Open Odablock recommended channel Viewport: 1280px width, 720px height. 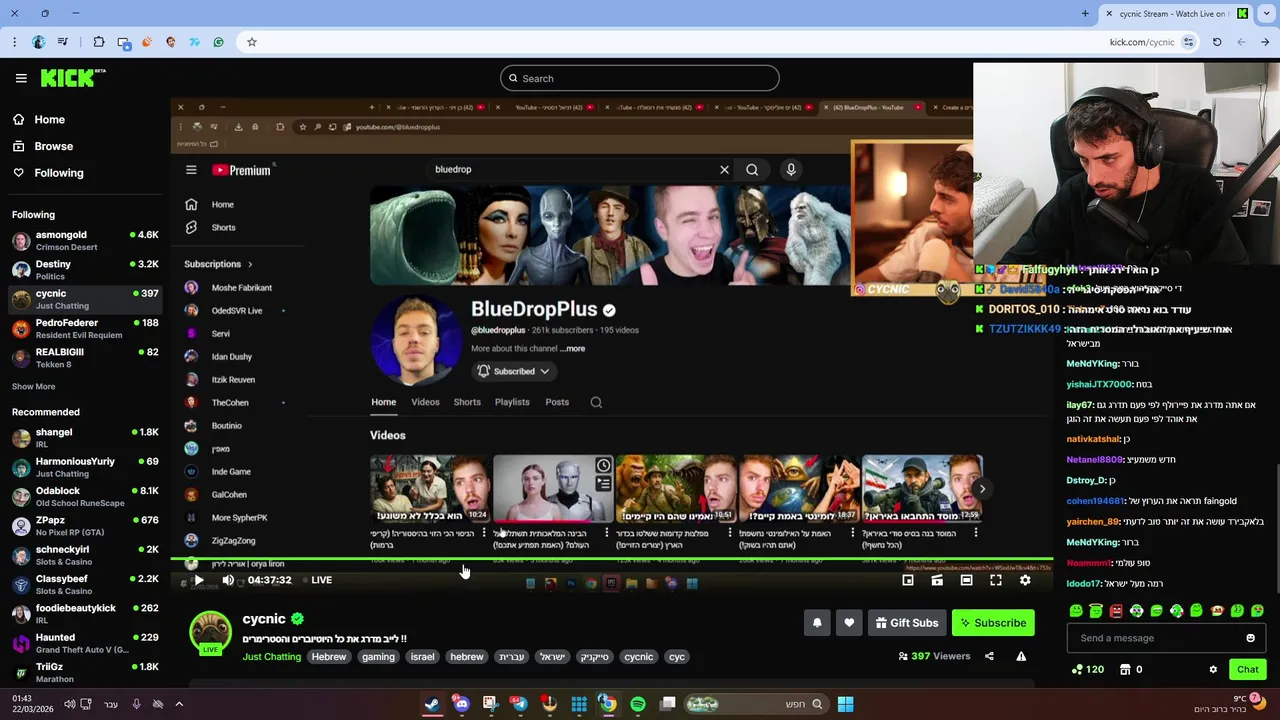pos(85,497)
